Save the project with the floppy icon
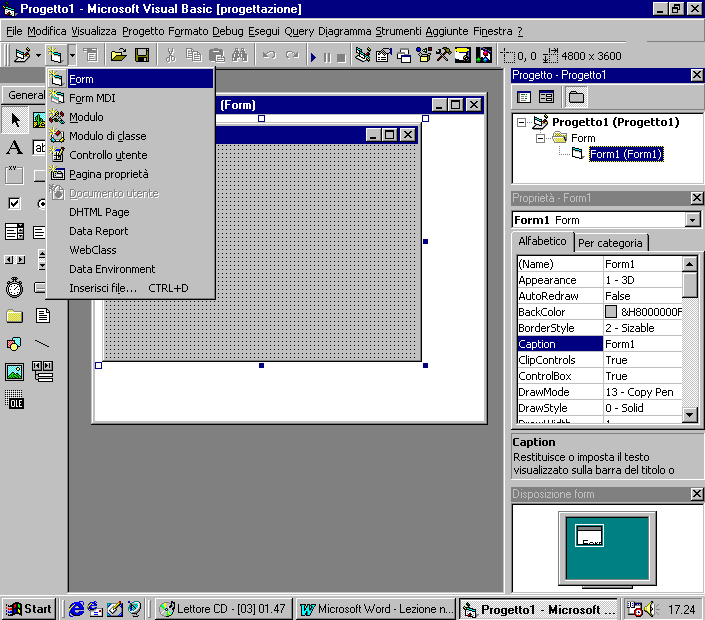Screen dimensions: 705x620 coord(142,56)
